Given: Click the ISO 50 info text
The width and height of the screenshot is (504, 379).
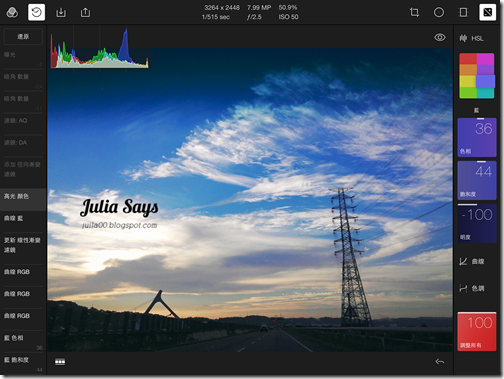Looking at the screenshot, I should click(x=288, y=17).
